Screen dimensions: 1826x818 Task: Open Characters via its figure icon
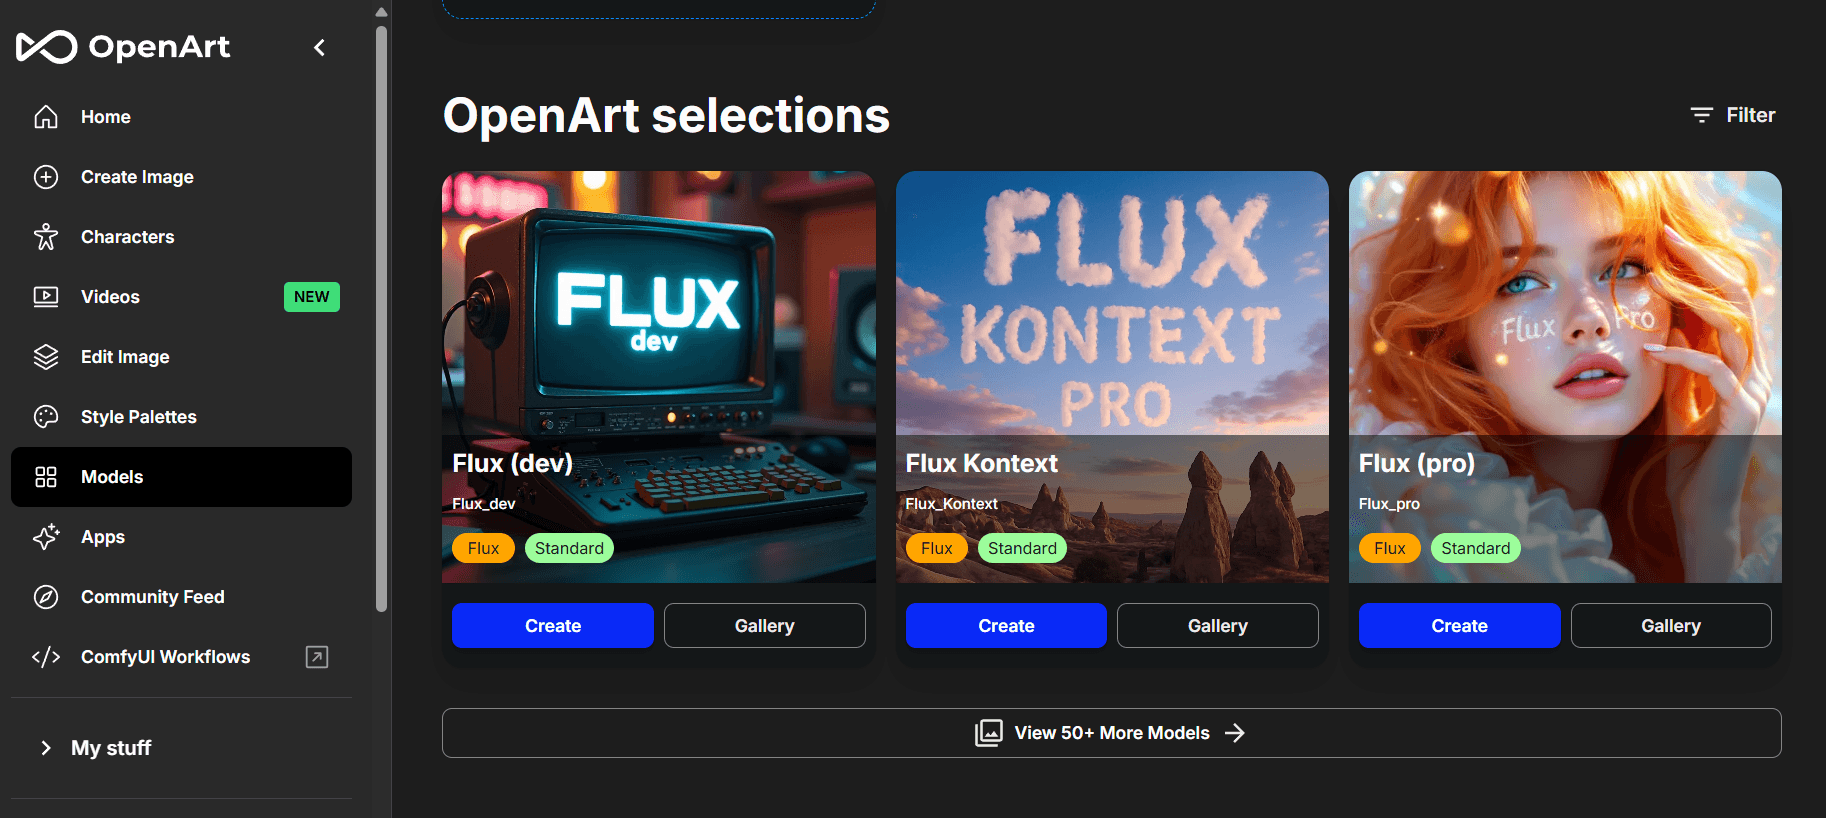pyautogui.click(x=46, y=237)
